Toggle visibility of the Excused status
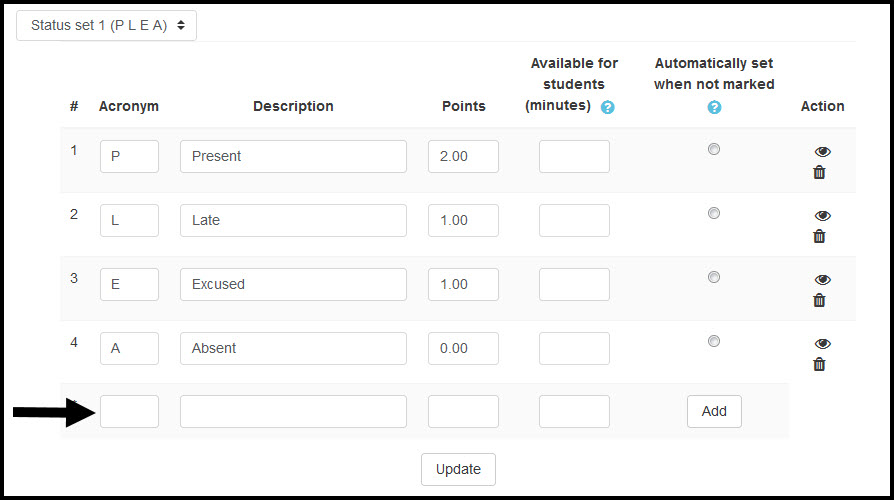 (x=822, y=279)
